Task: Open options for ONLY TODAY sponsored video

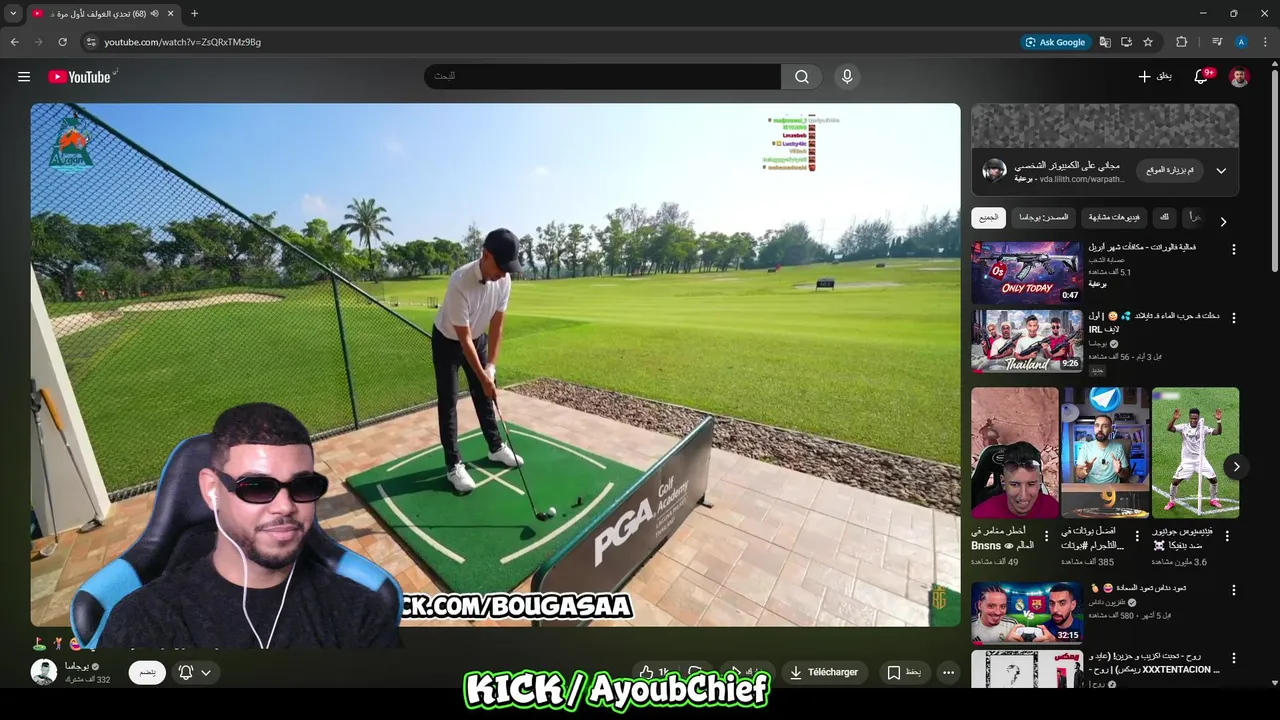Action: coord(1233,249)
